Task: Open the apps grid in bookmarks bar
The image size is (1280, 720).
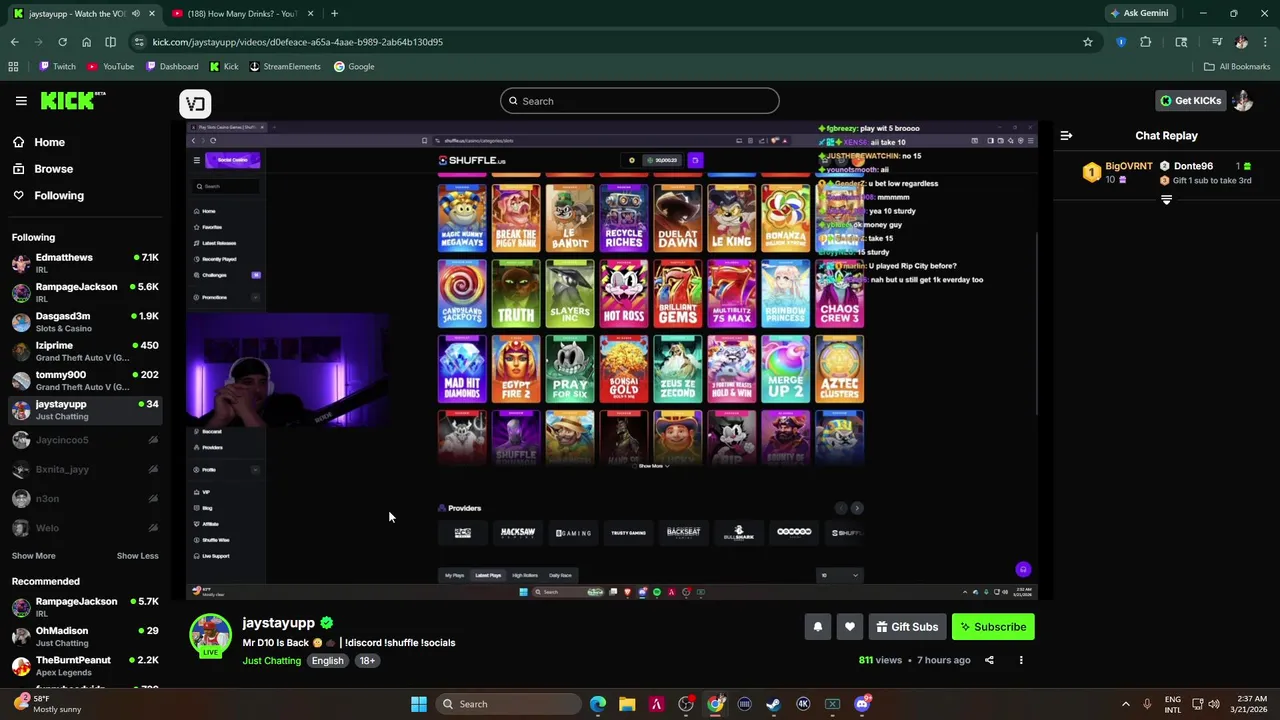Action: coord(13,67)
